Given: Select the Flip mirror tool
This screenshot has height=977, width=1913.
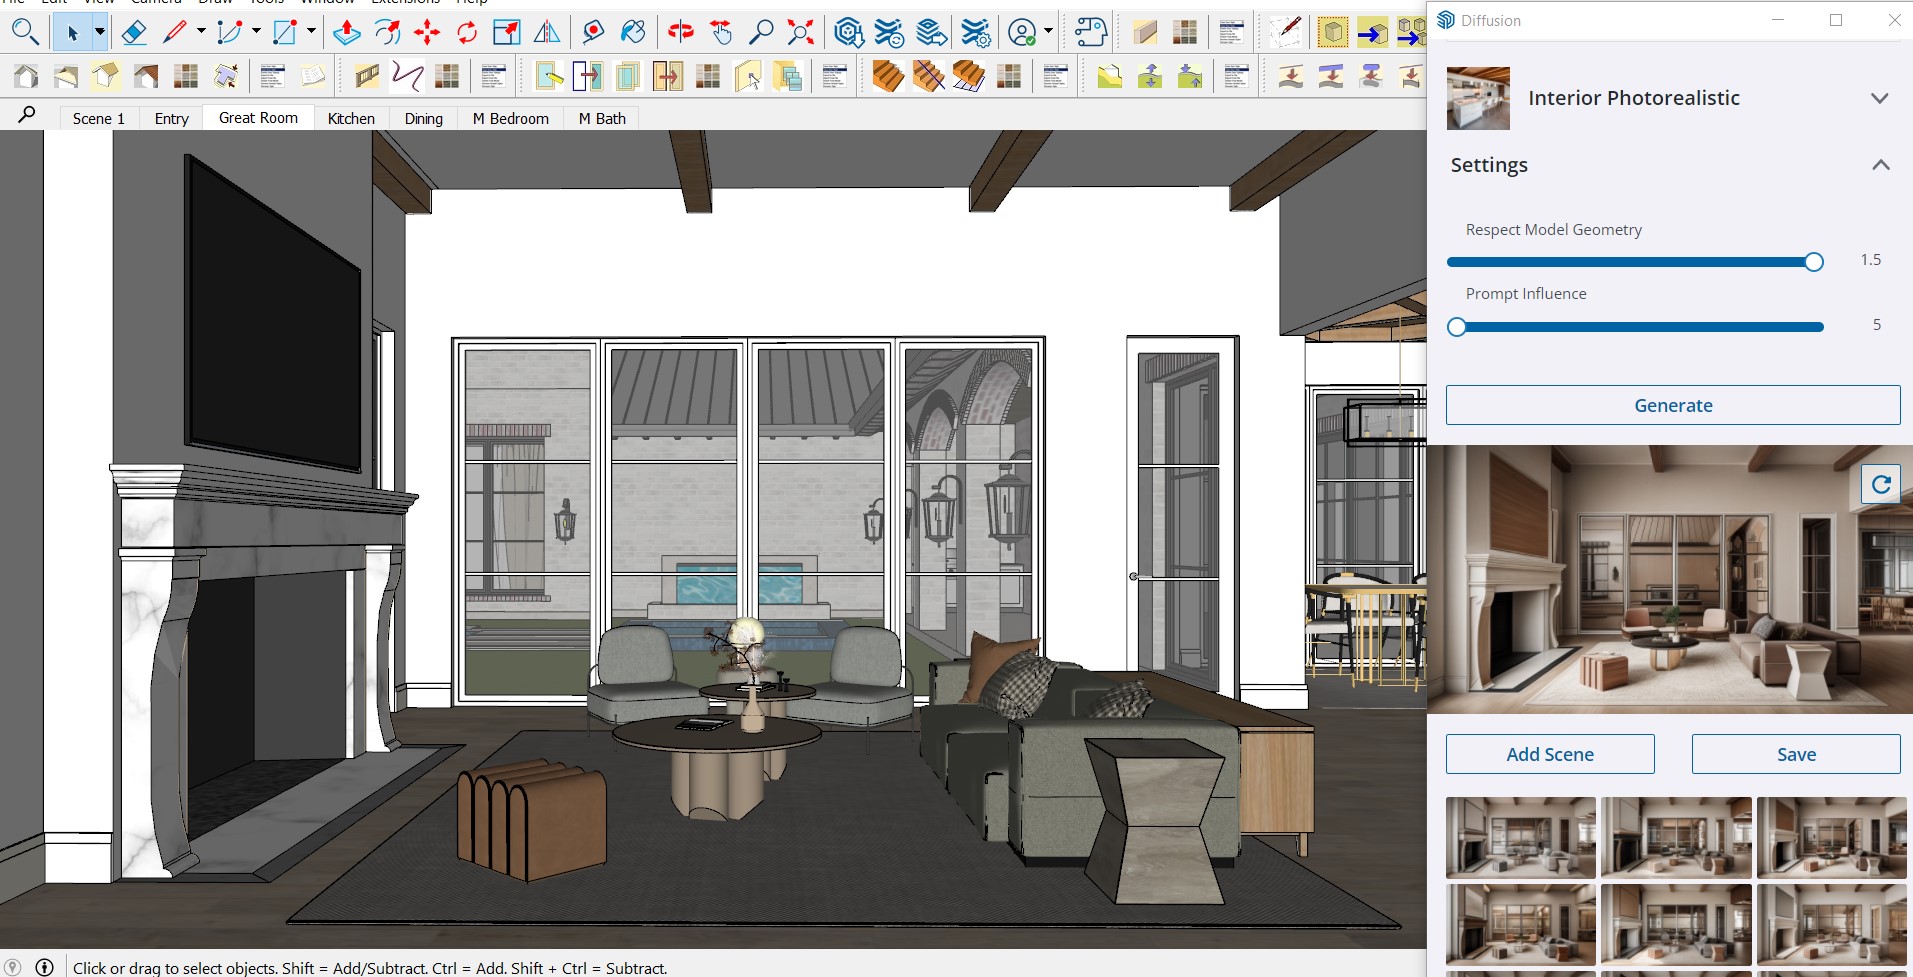Looking at the screenshot, I should (547, 33).
